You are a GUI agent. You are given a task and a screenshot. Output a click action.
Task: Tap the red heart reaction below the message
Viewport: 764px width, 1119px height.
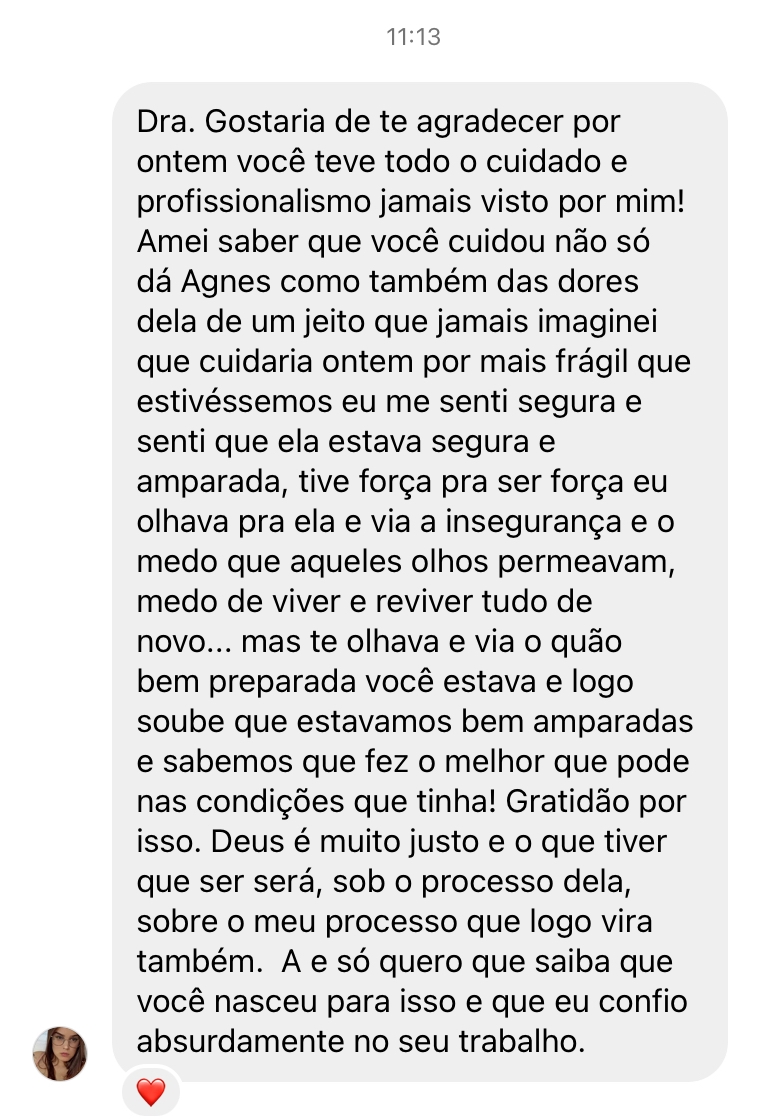pyautogui.click(x=151, y=1092)
